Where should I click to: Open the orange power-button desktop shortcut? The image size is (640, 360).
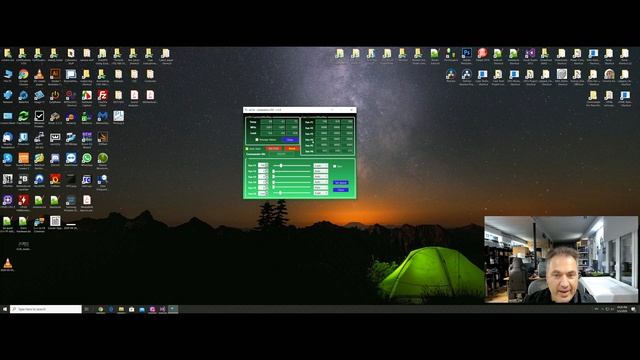click(55, 95)
